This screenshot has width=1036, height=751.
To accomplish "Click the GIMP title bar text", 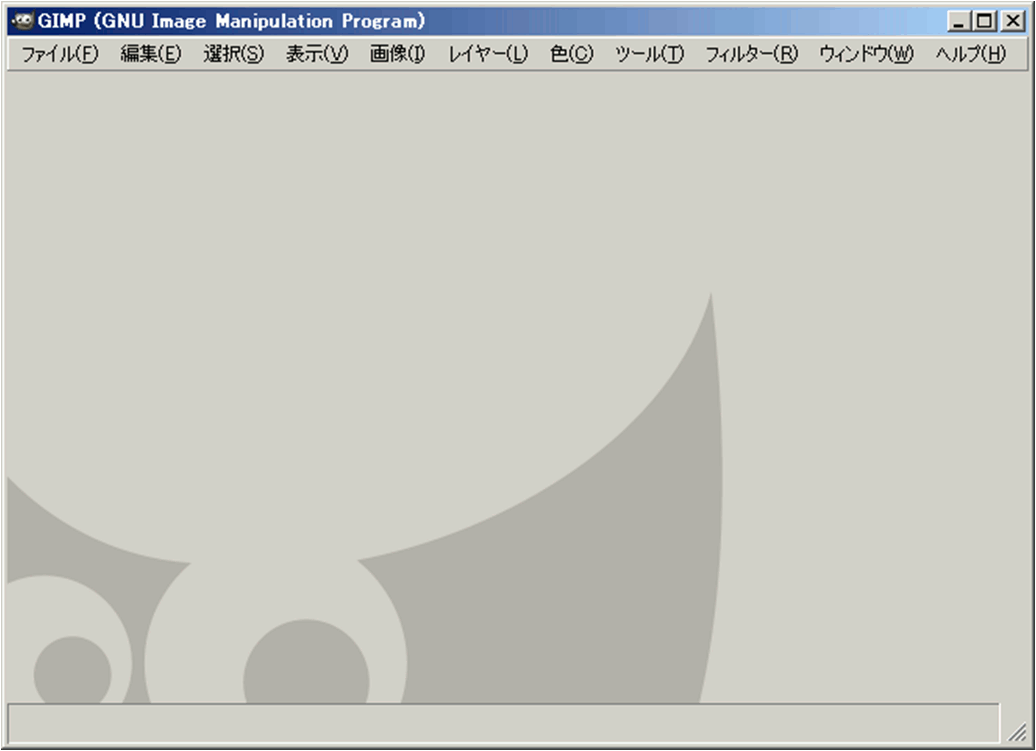I will (231, 21).
